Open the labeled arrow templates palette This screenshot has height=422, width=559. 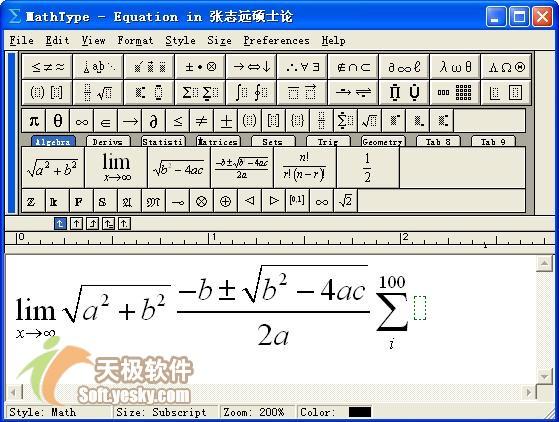[353, 93]
